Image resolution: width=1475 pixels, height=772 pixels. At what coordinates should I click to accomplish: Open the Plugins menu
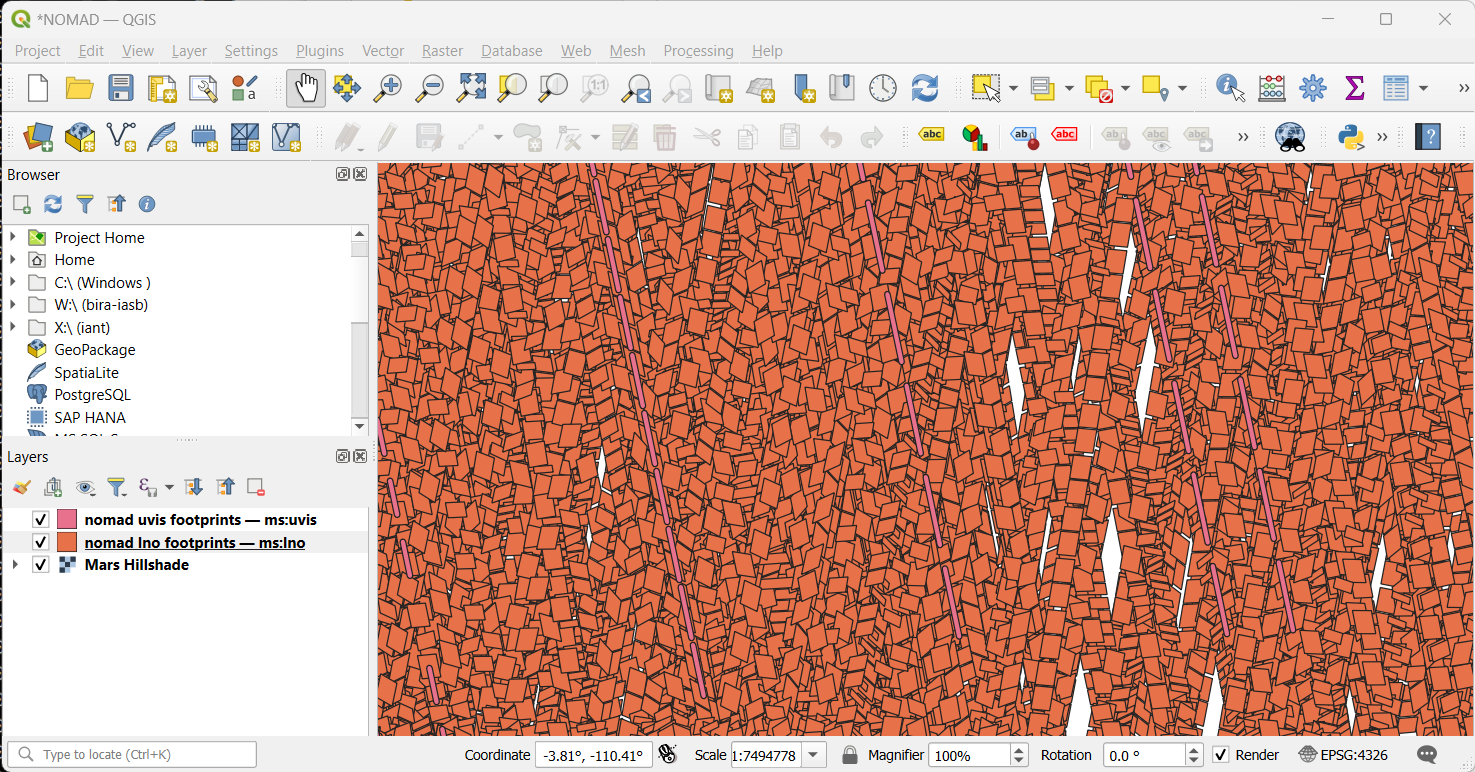tap(320, 51)
